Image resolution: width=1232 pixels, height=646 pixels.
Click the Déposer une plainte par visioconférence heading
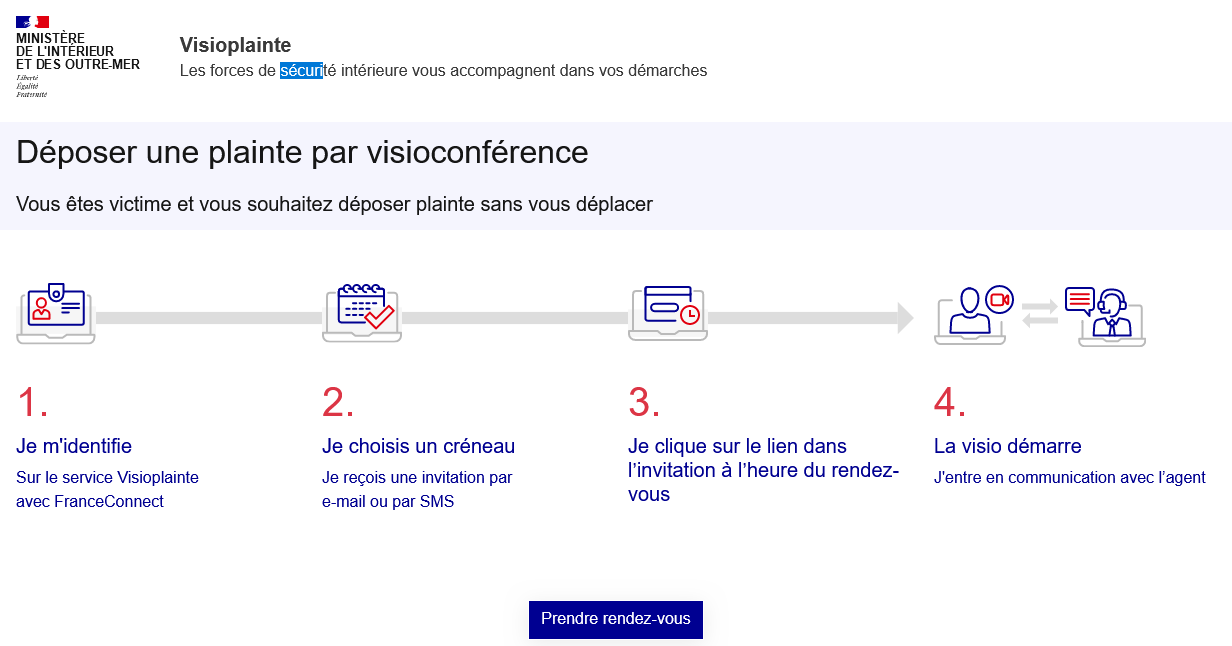[x=302, y=153]
